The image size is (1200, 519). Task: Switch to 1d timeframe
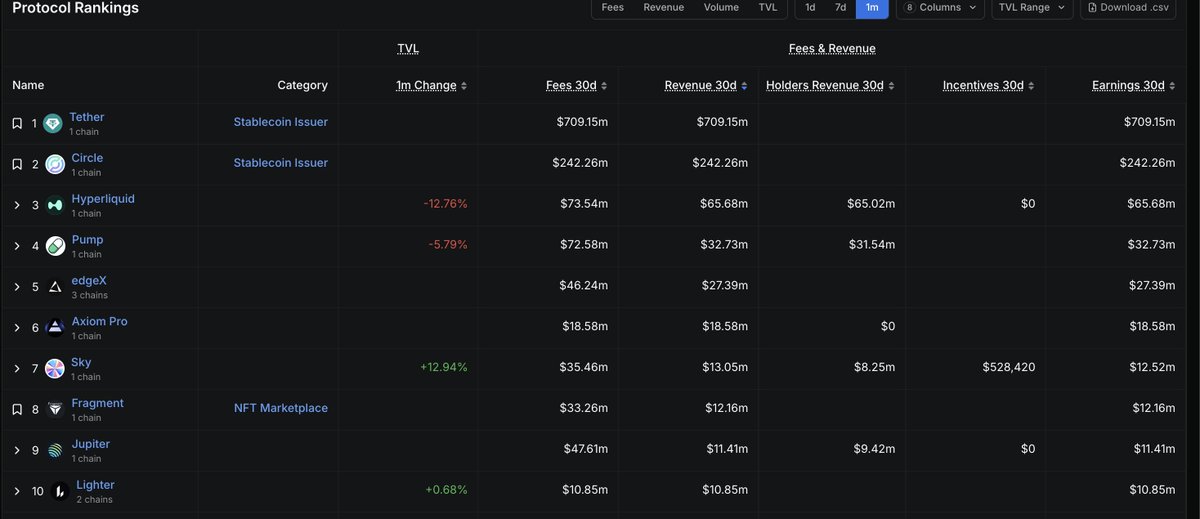point(810,8)
